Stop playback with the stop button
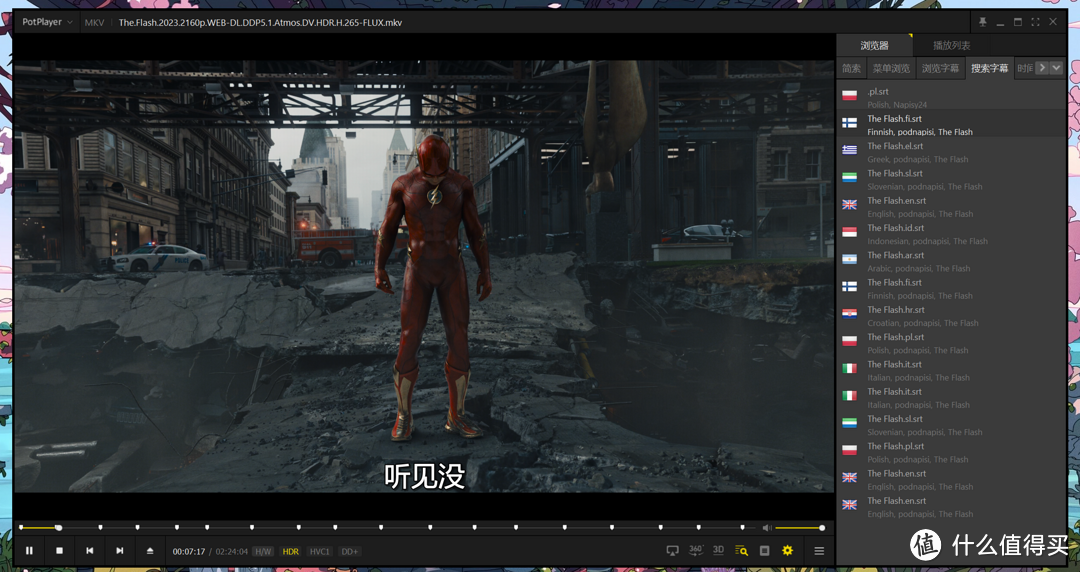This screenshot has height=572, width=1080. (x=59, y=551)
